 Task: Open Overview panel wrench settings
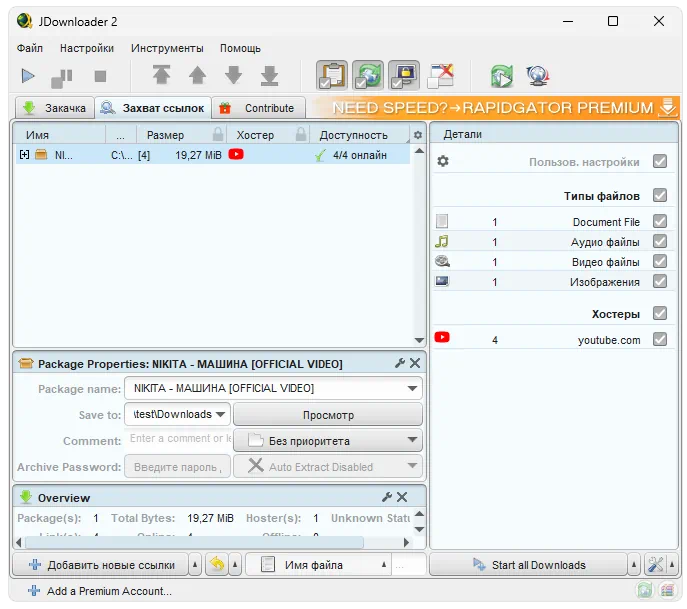(x=386, y=497)
